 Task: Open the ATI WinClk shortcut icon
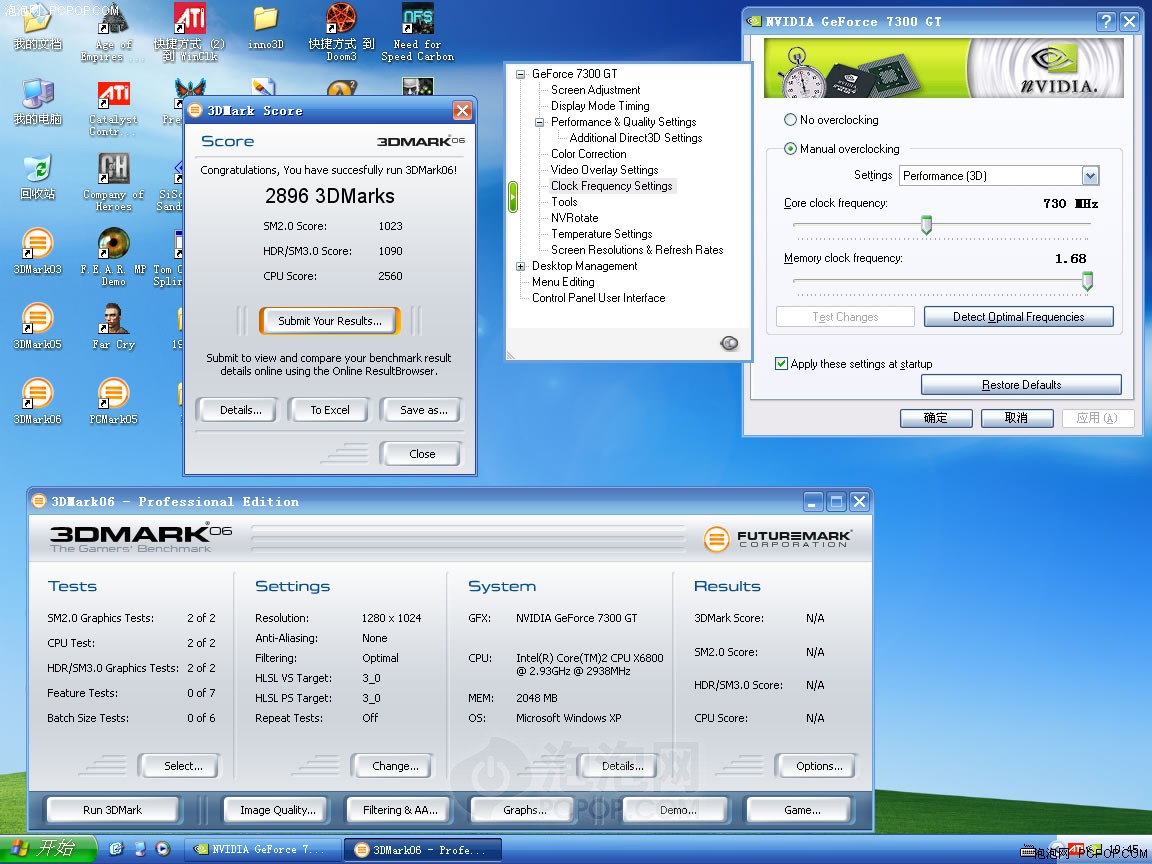pos(189,33)
